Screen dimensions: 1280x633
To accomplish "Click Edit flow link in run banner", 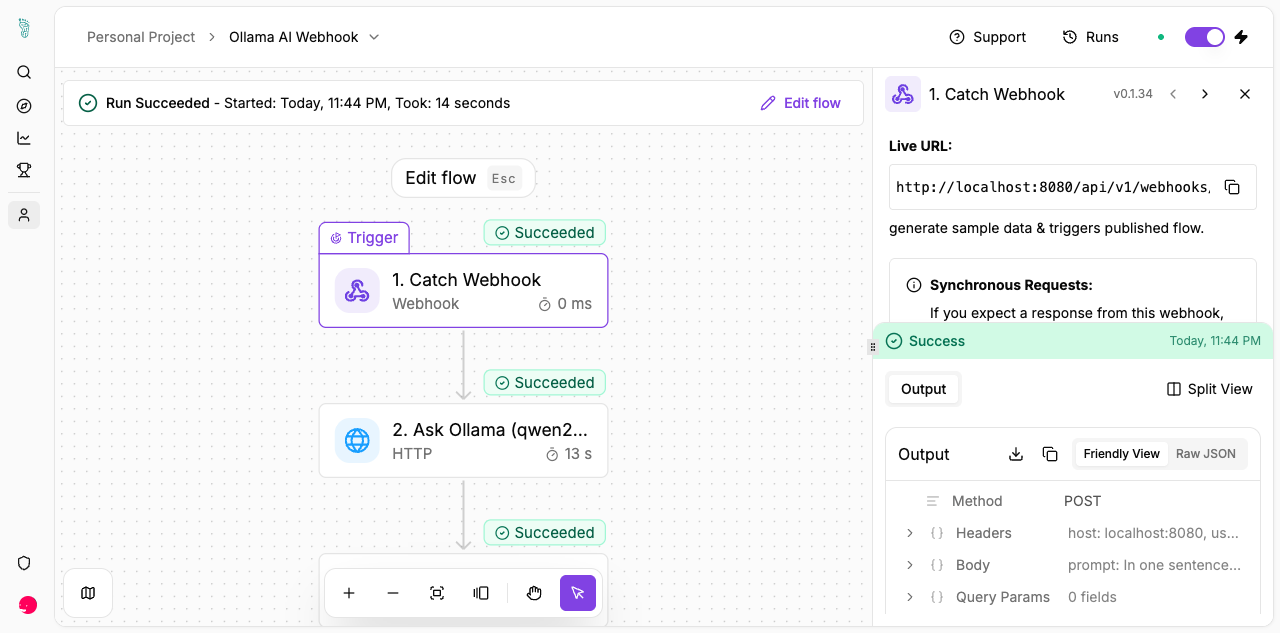I will [x=801, y=103].
